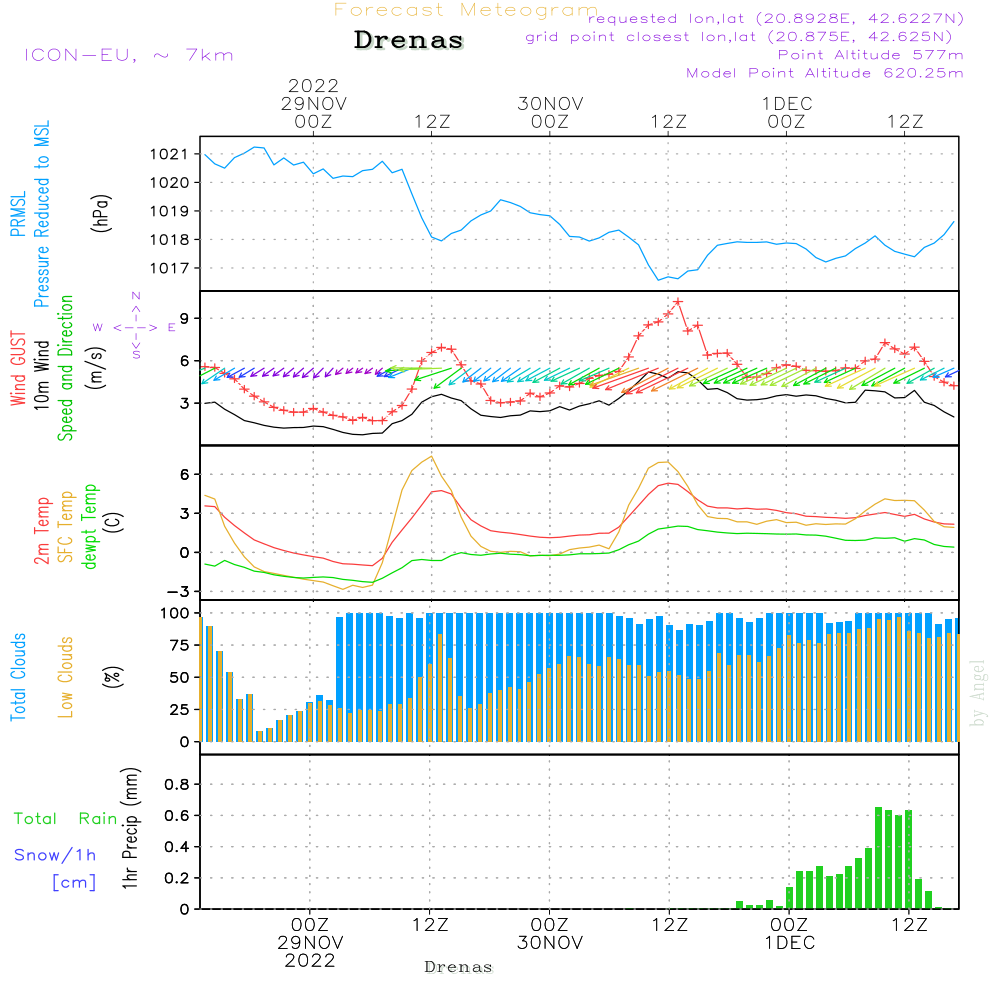Image resolution: width=1000 pixels, height=1000 pixels.
Task: Click the orange SFC Temp legend label
Action: click(66, 526)
